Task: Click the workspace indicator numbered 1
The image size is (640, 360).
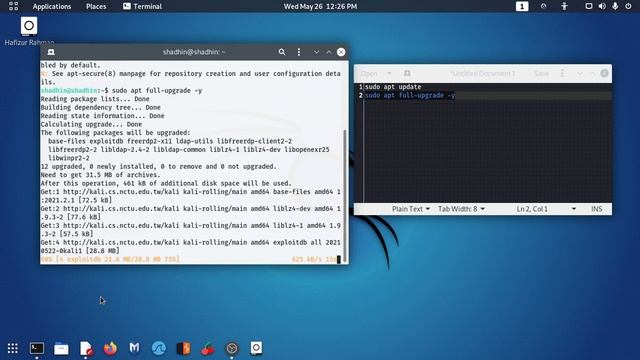Action: (x=522, y=7)
